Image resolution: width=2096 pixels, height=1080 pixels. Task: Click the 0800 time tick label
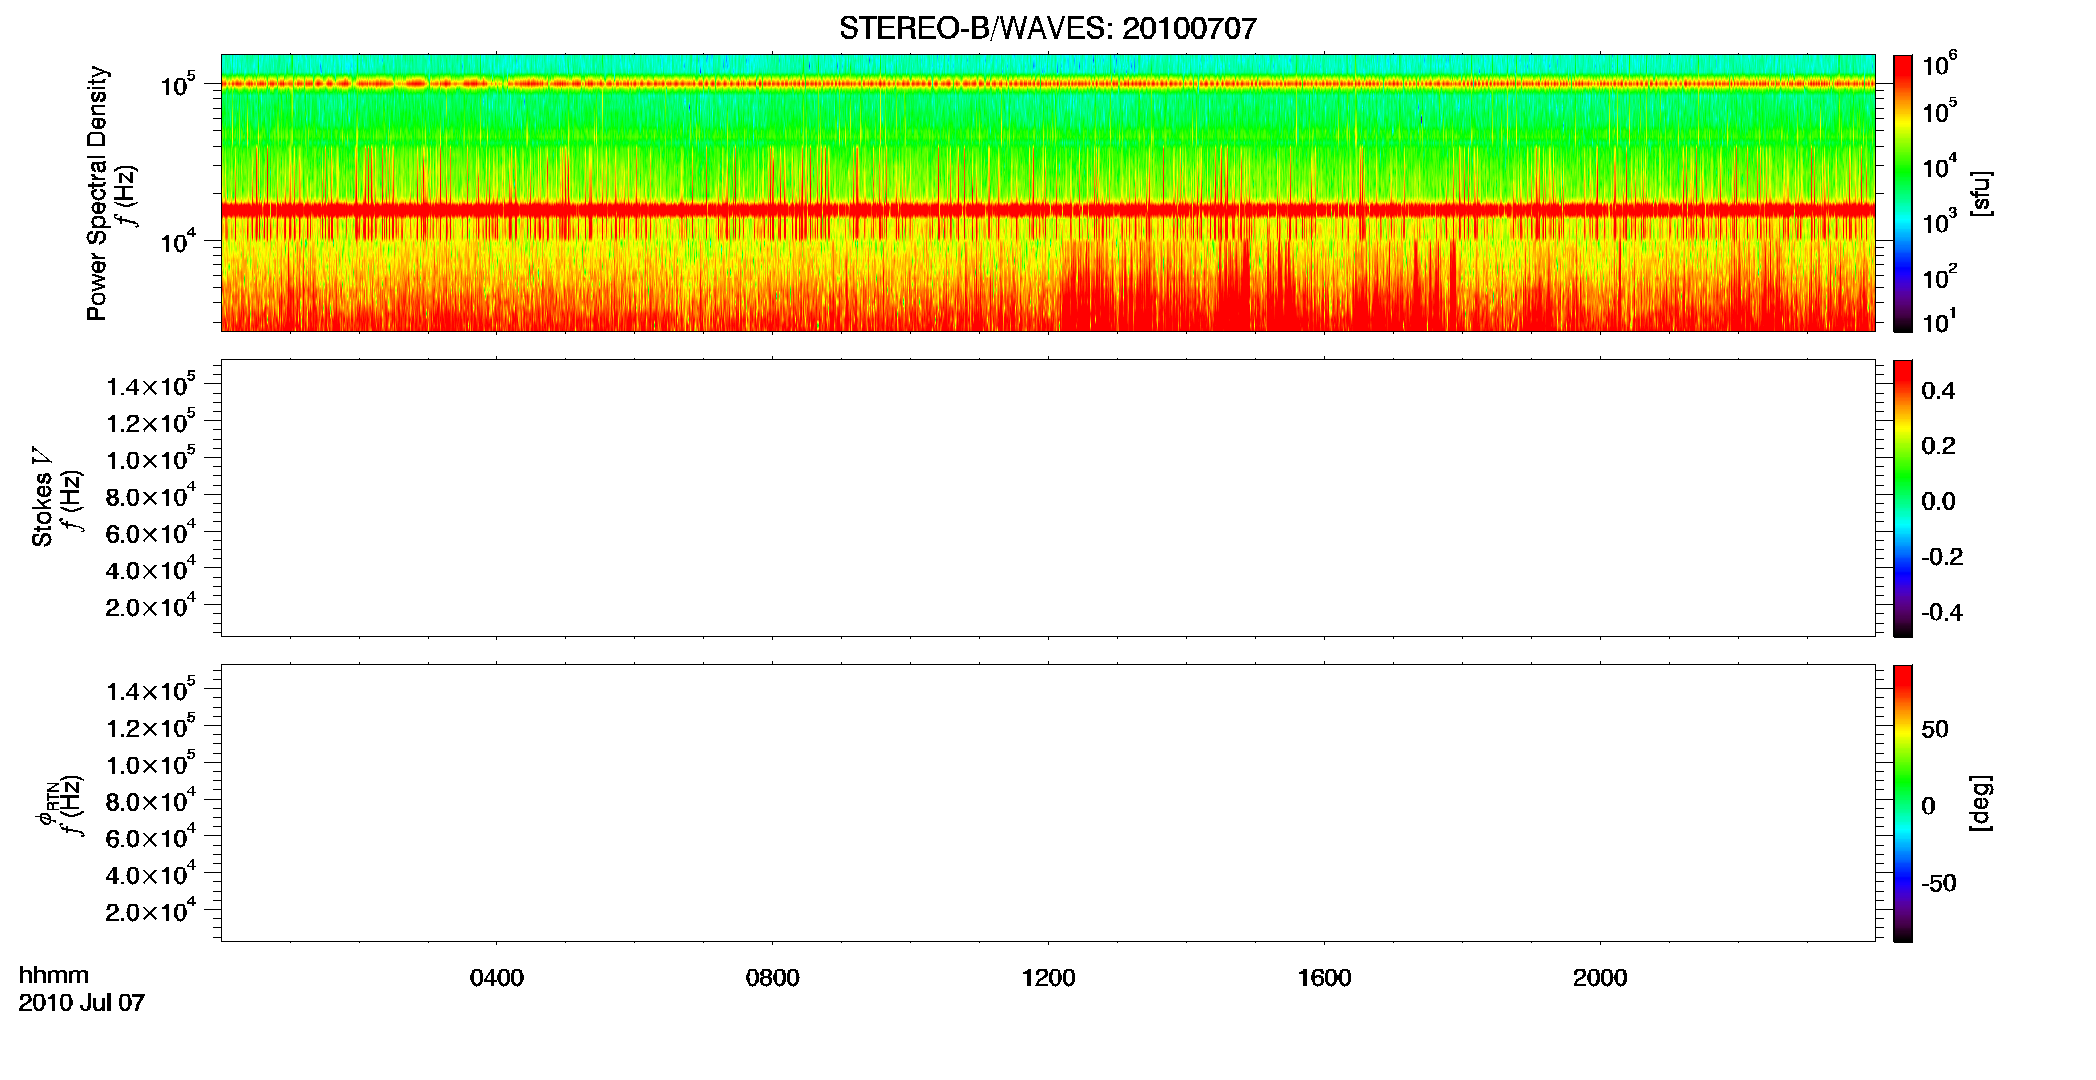pos(772,978)
